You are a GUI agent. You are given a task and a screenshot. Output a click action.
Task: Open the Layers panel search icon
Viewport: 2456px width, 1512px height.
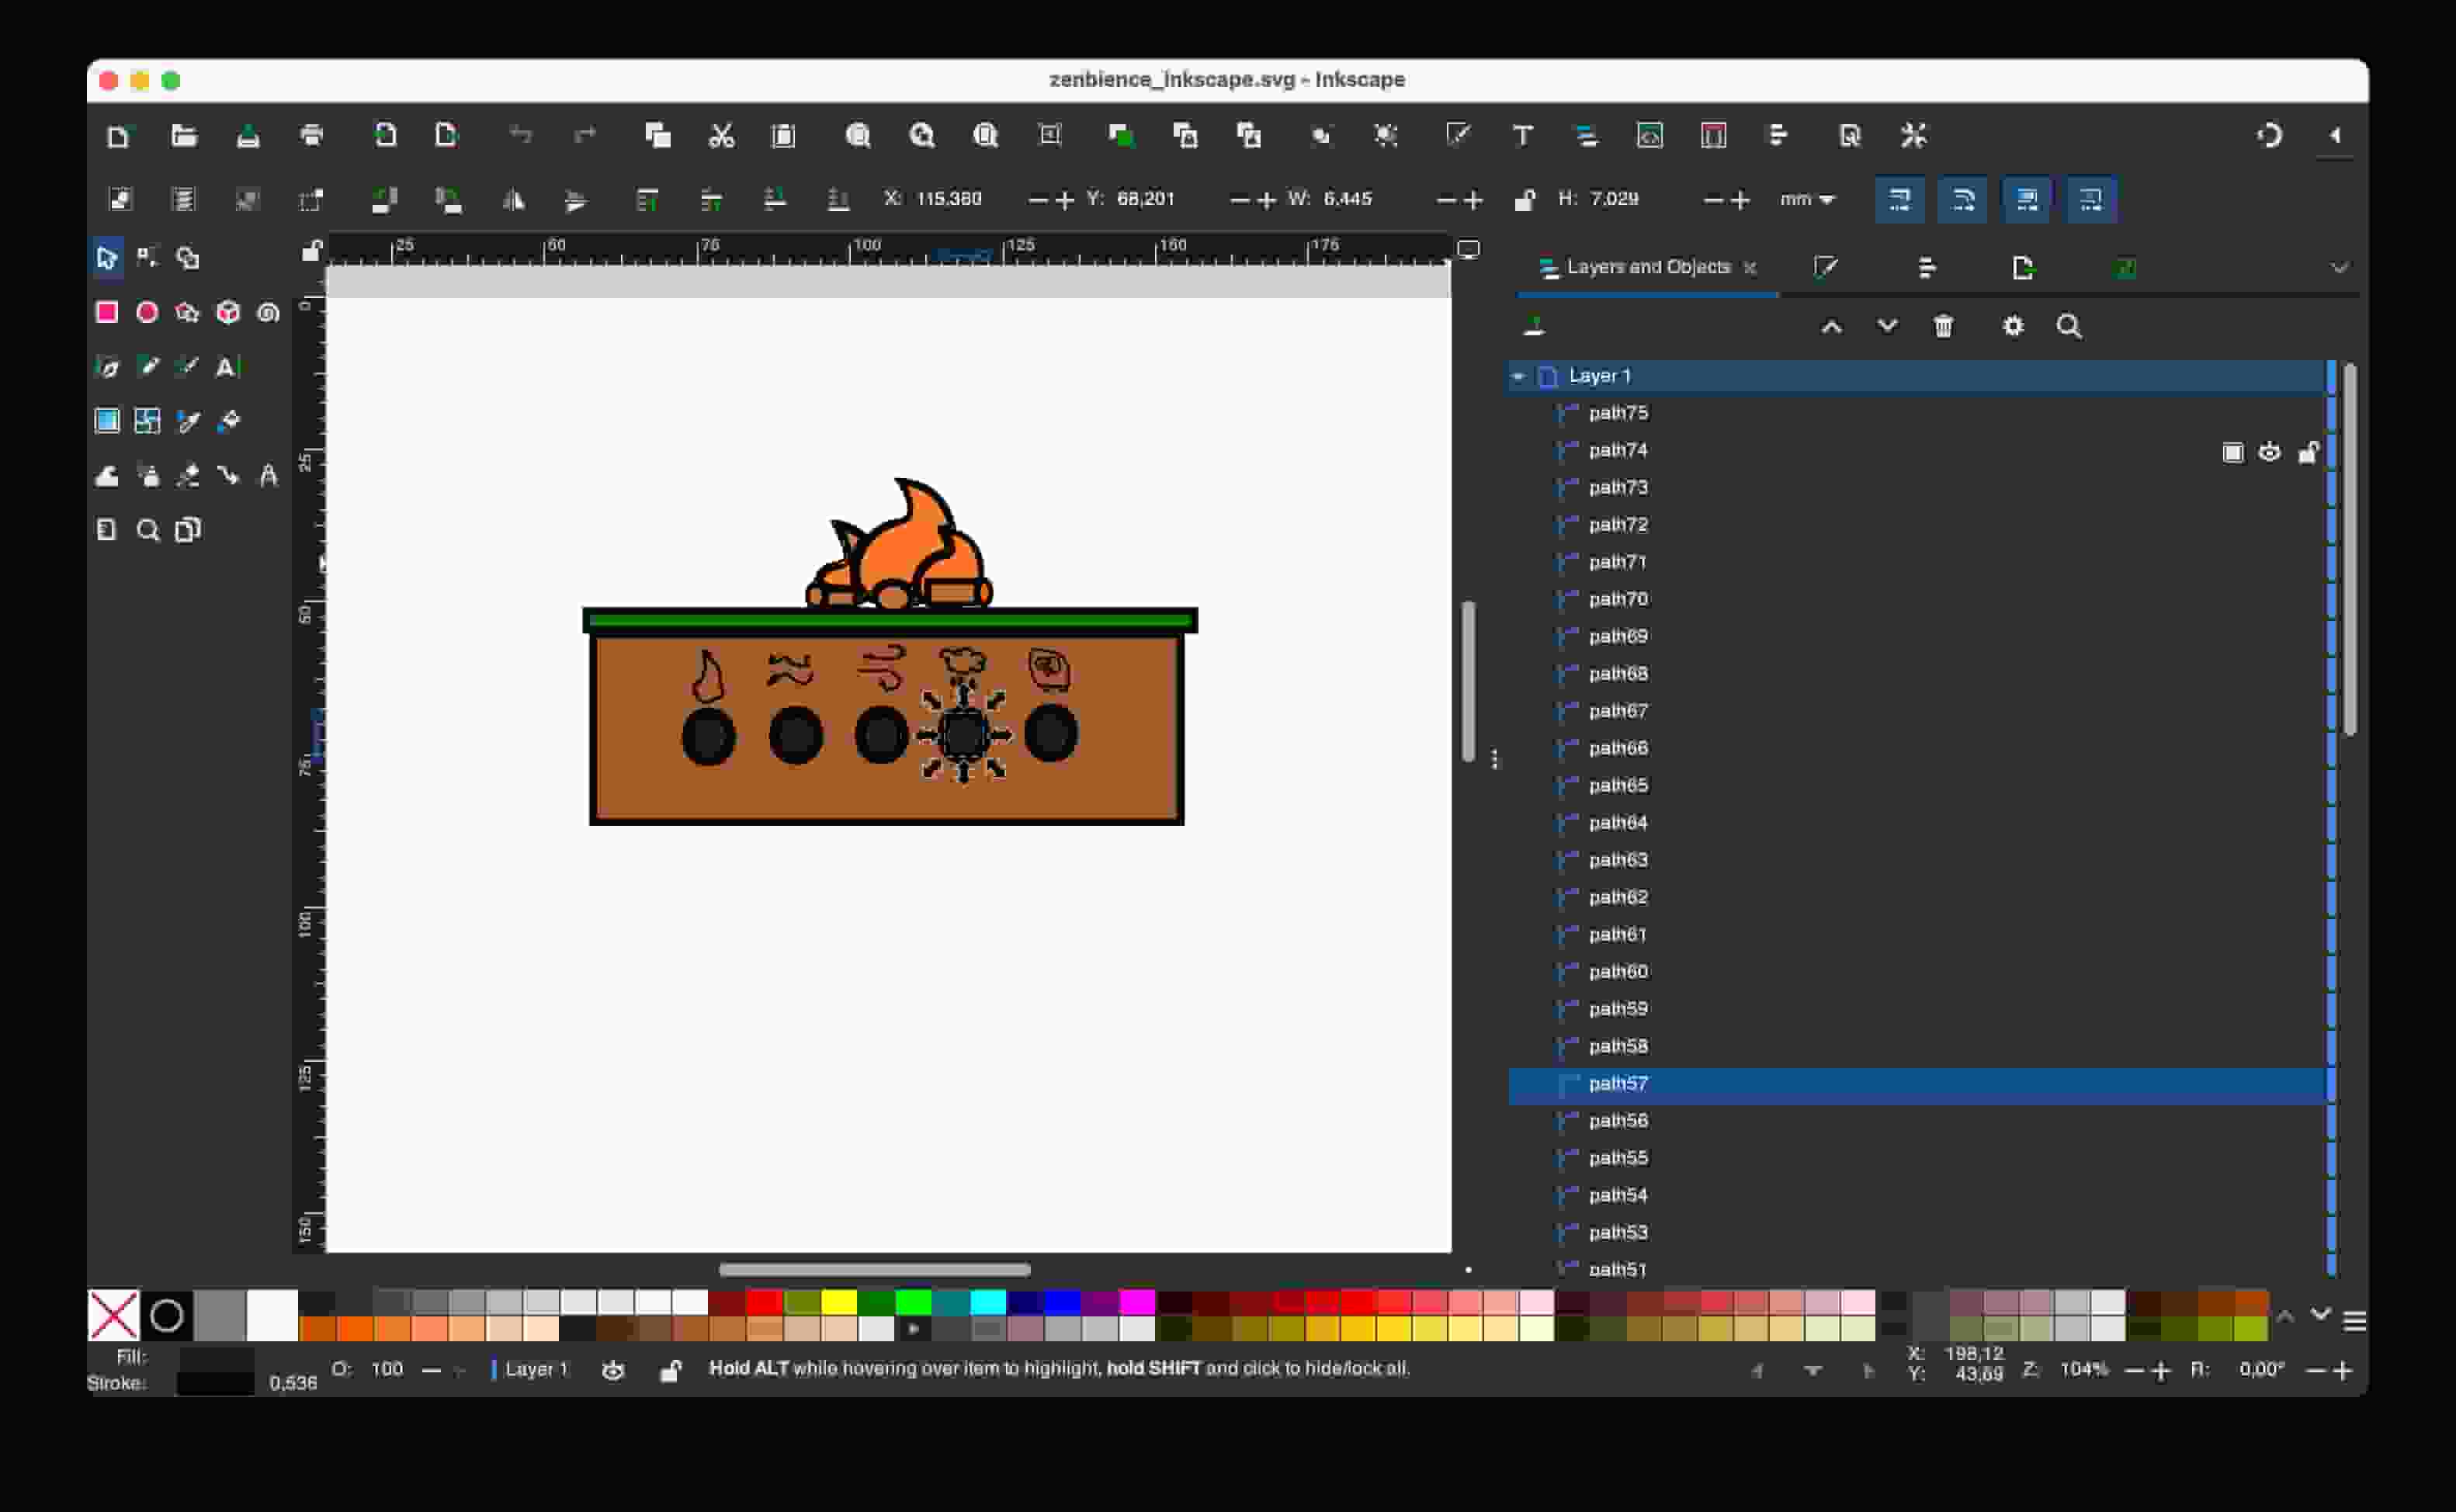pos(2069,326)
